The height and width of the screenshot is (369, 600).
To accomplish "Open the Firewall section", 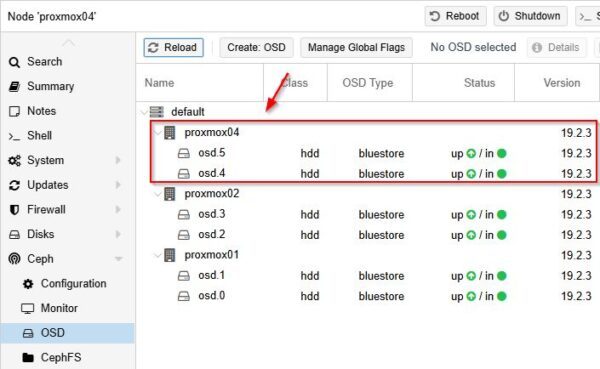I will [x=46, y=209].
